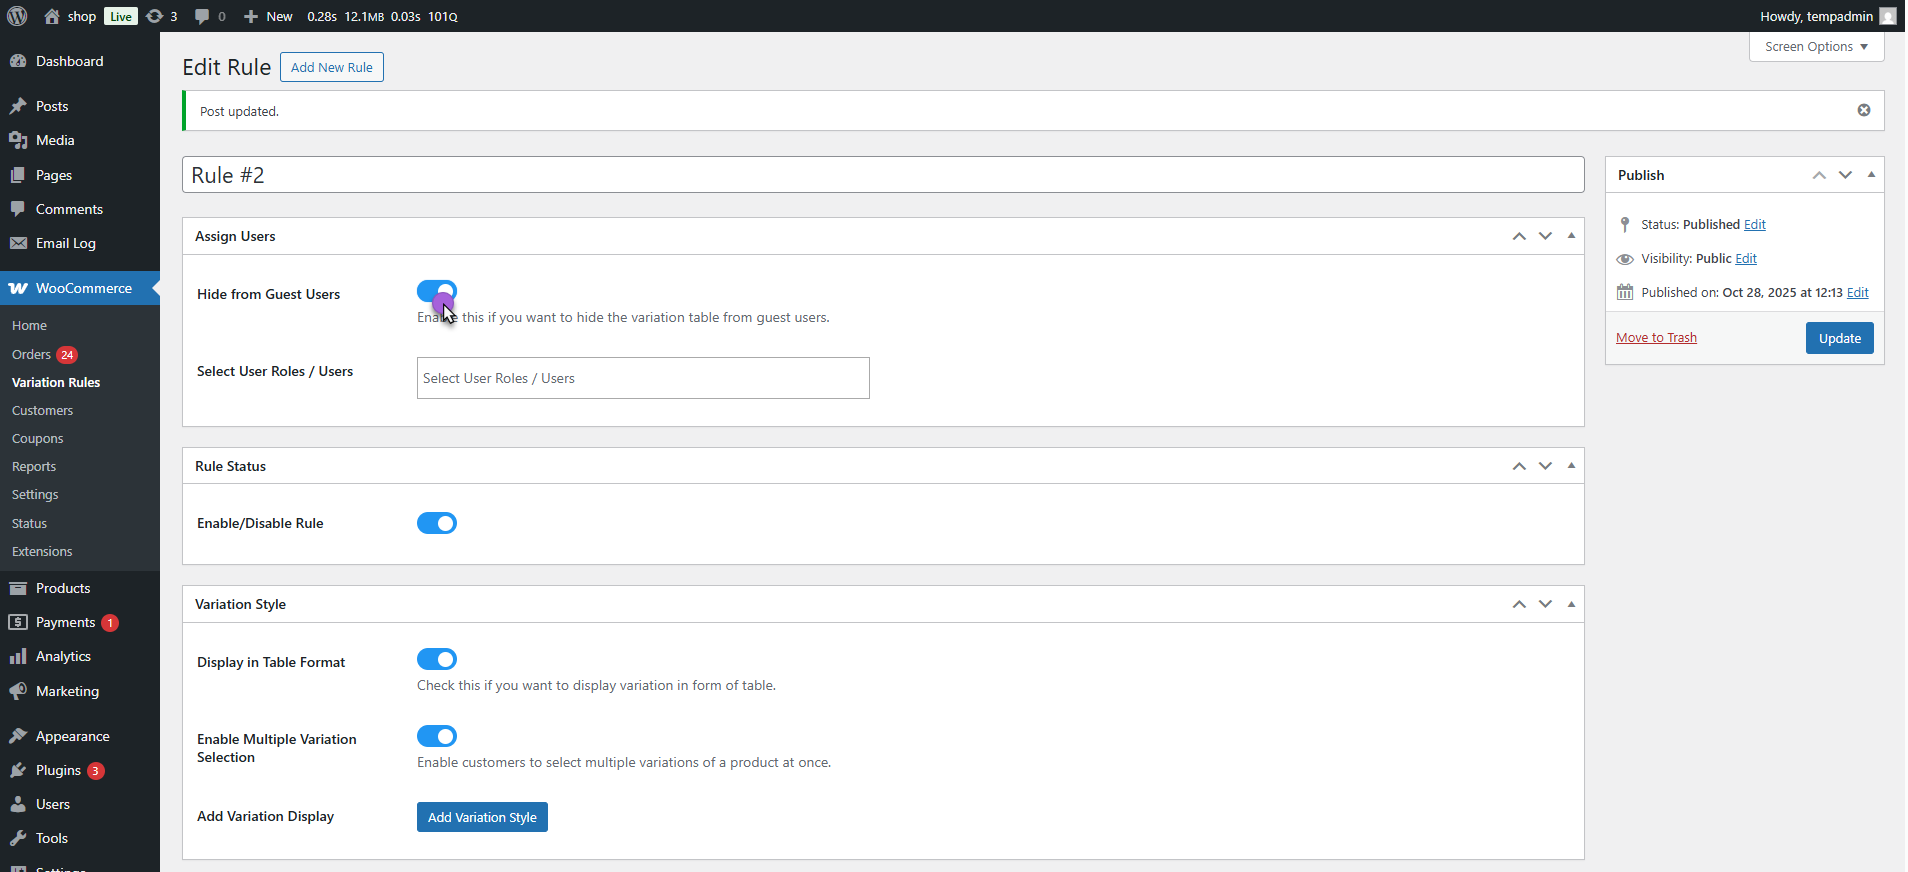
Task: Click the Tools wrench icon
Action: 18,838
